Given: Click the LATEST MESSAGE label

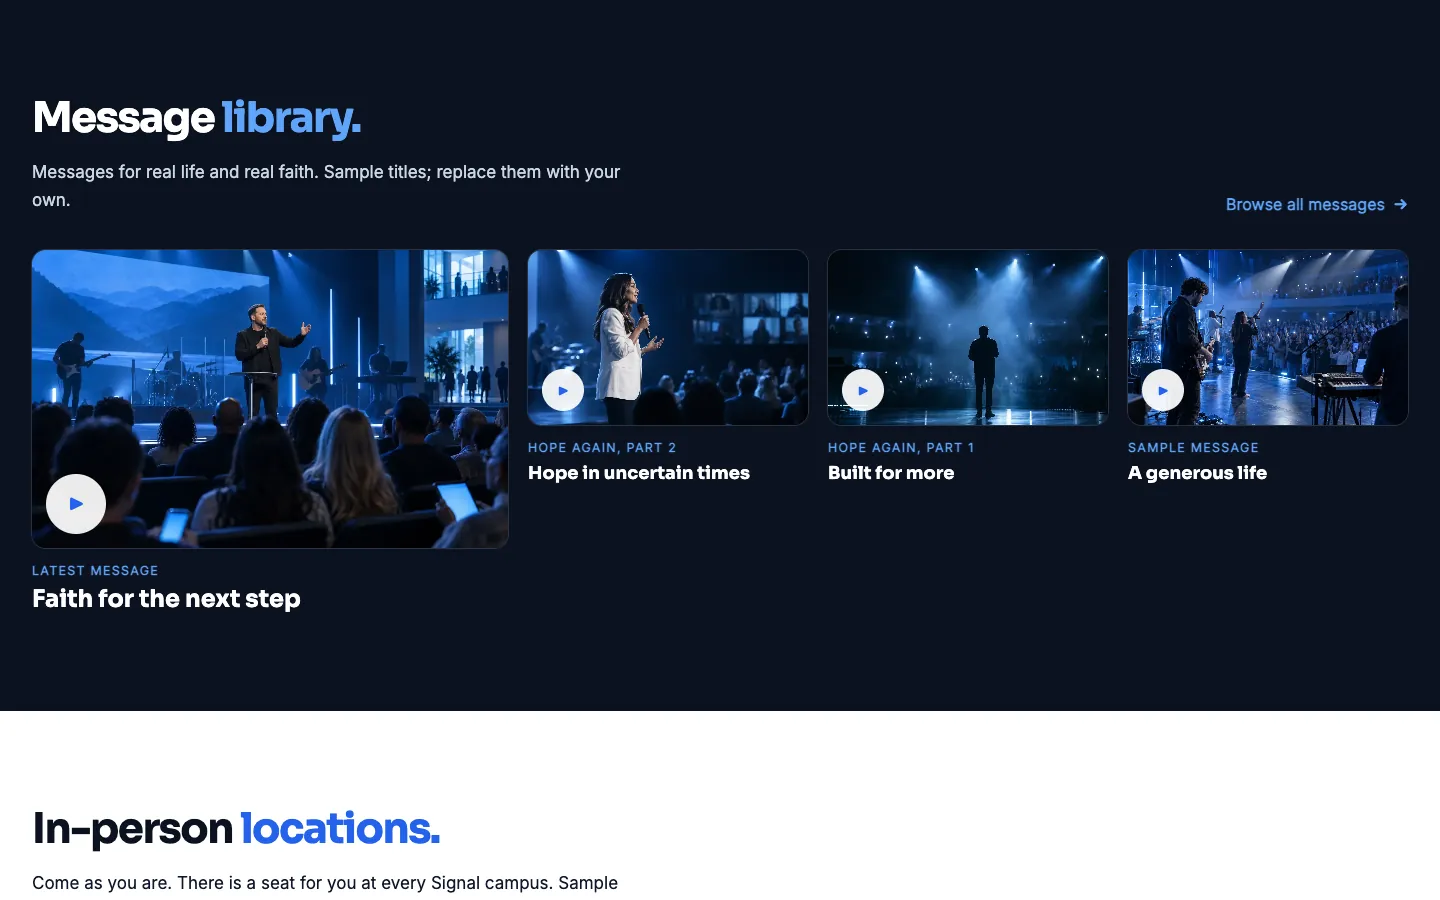Looking at the screenshot, I should pos(95,571).
